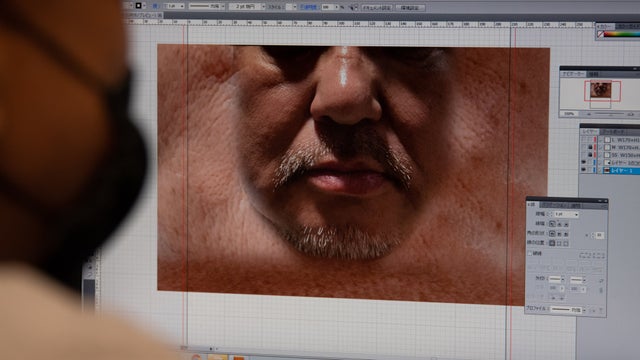Screen dimensions: 640x360
Task: Align stroke to center icon
Action: (x=552, y=243)
